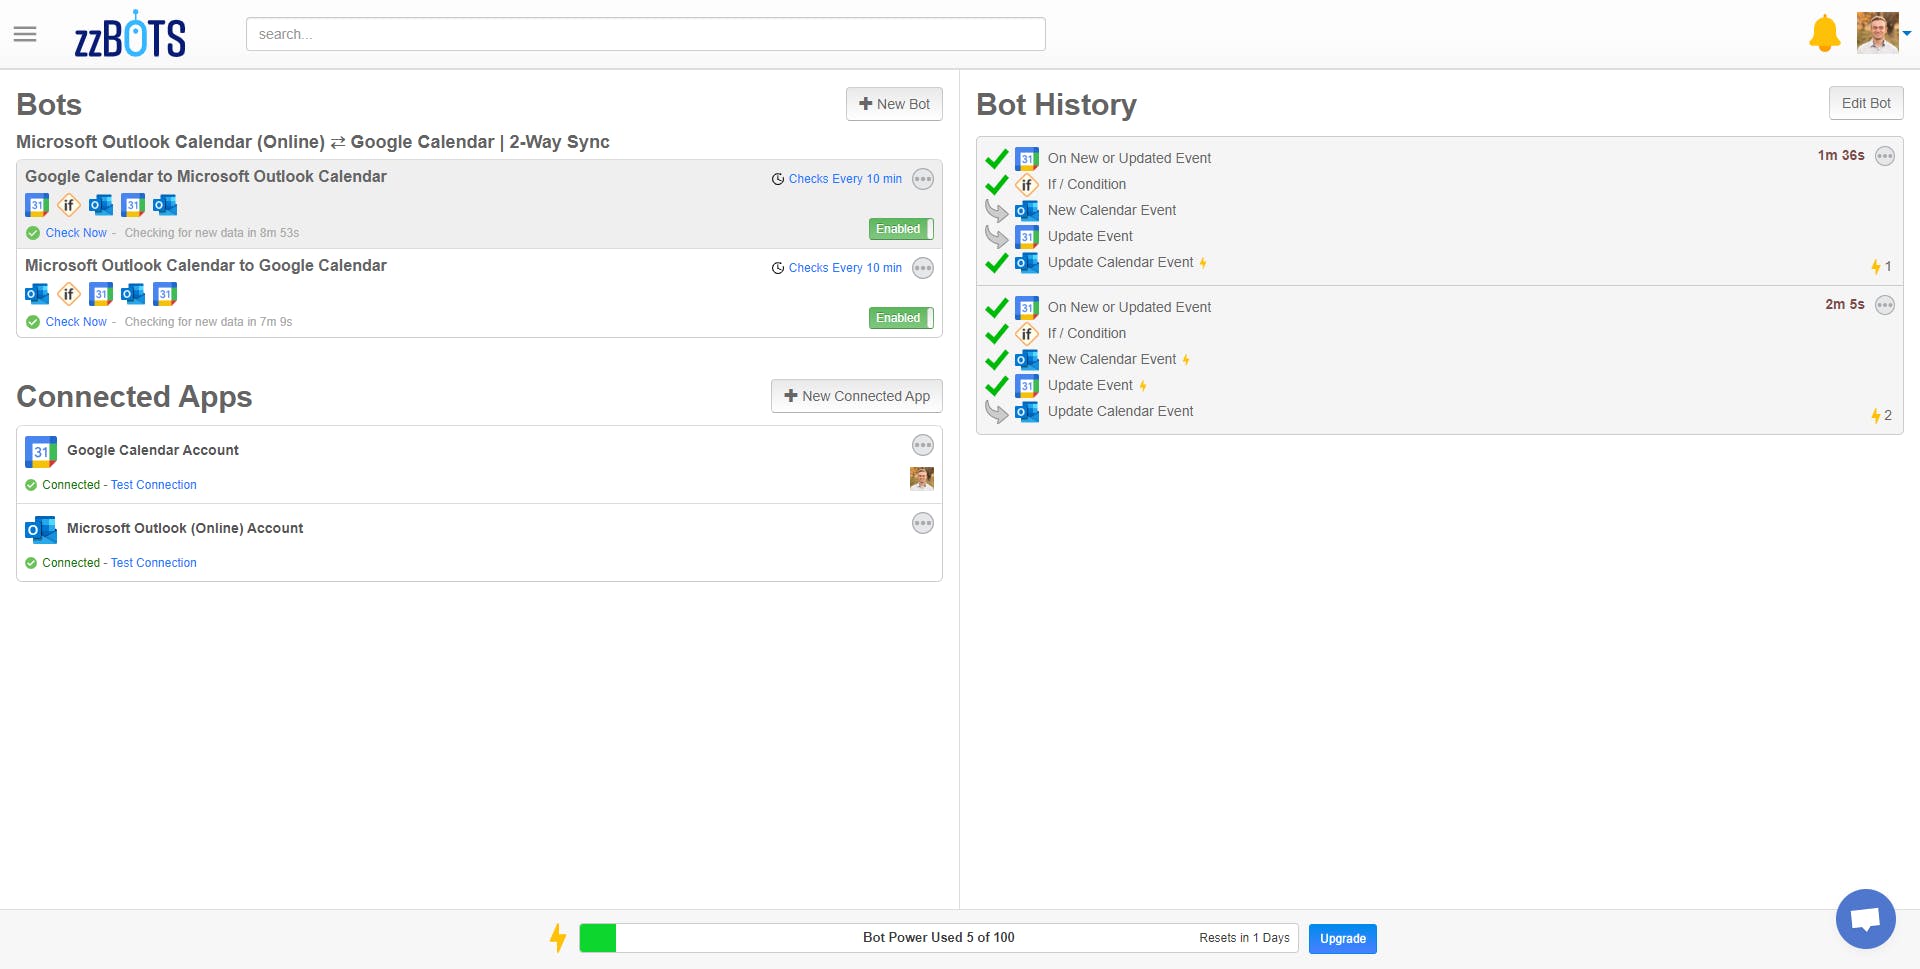Click the clock icon beside Checks Every 10 min on Microsoft Outlook Calendar to Google Calendar bot
The width and height of the screenshot is (1920, 969).
(x=778, y=268)
